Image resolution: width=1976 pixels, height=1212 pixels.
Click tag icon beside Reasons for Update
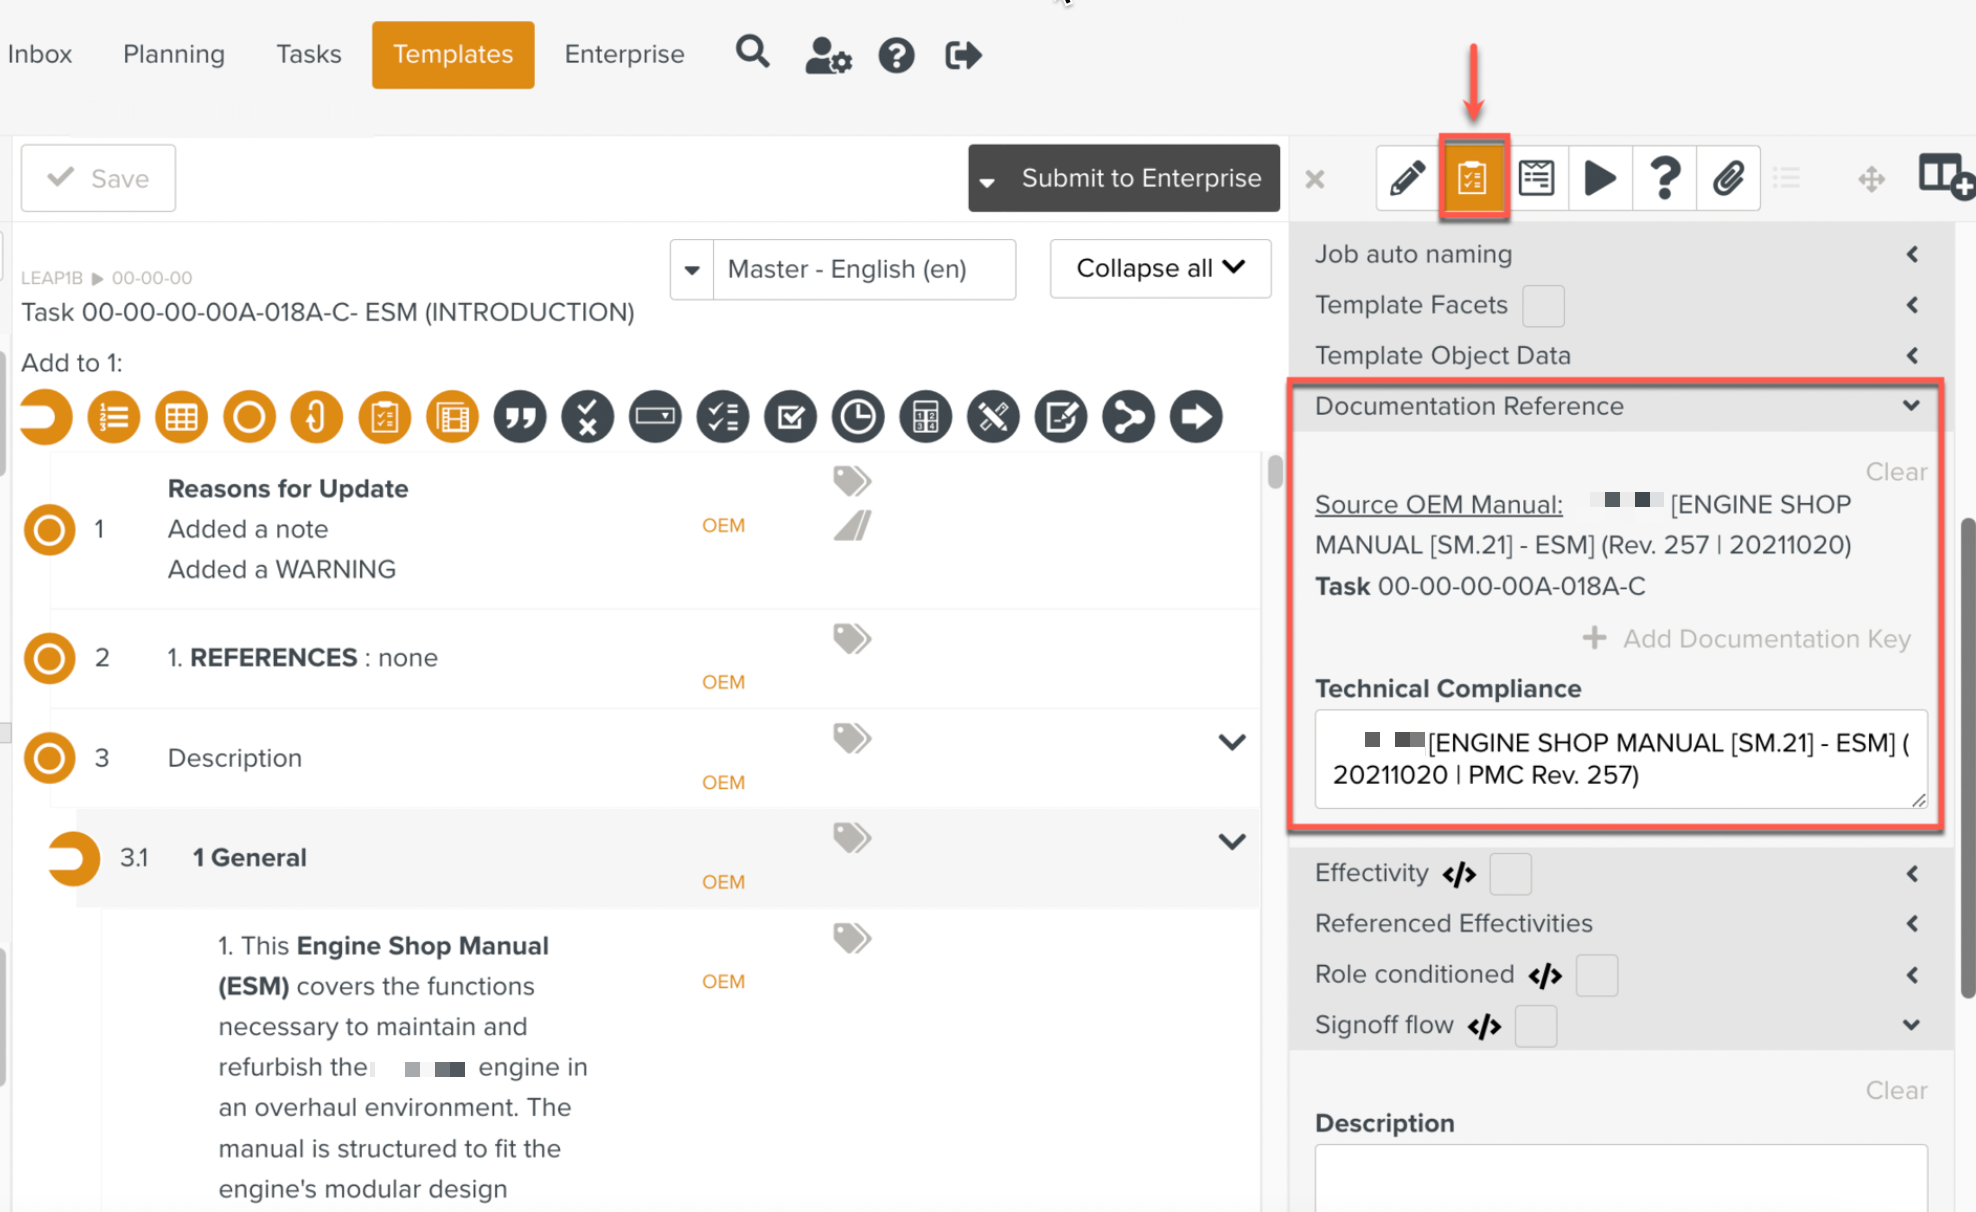852,481
